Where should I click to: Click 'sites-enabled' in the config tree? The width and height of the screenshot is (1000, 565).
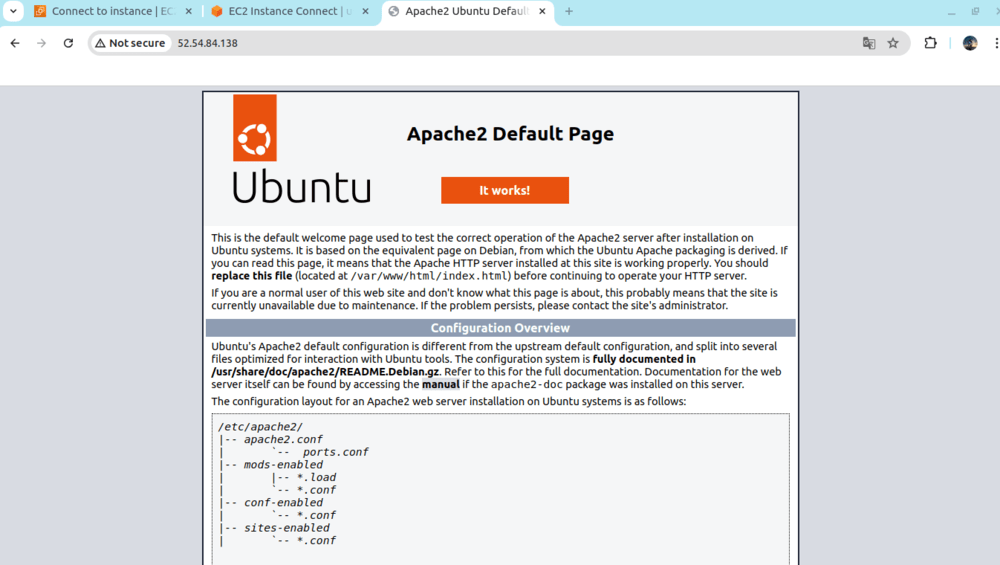point(287,528)
